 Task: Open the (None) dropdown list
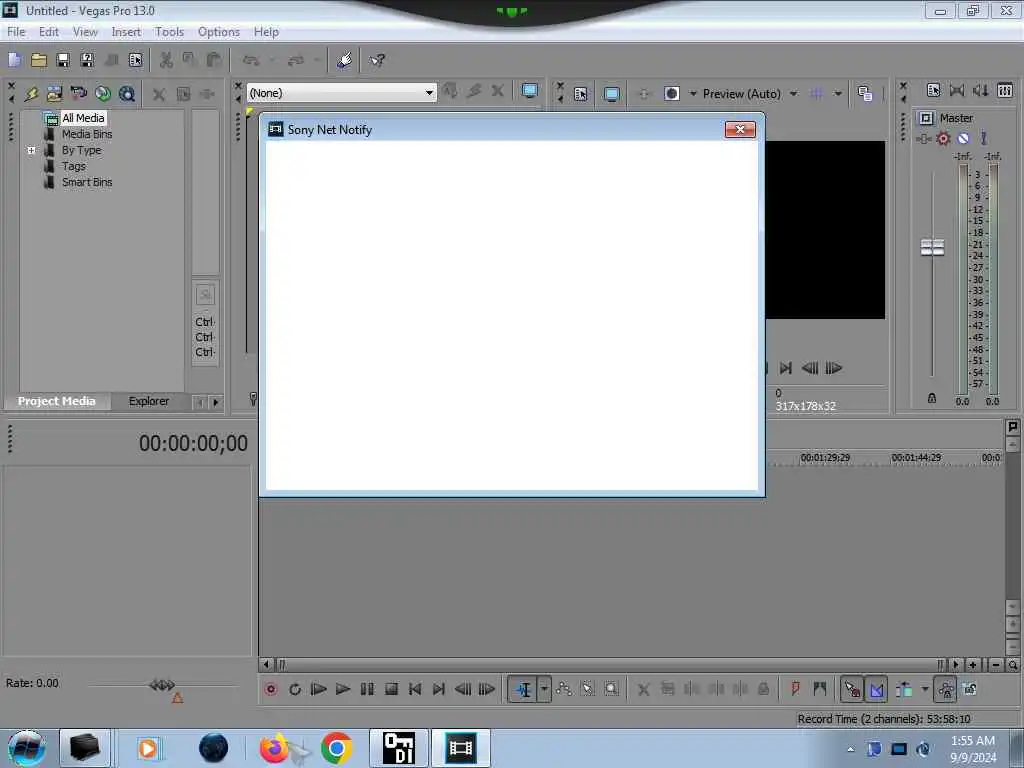tap(341, 93)
